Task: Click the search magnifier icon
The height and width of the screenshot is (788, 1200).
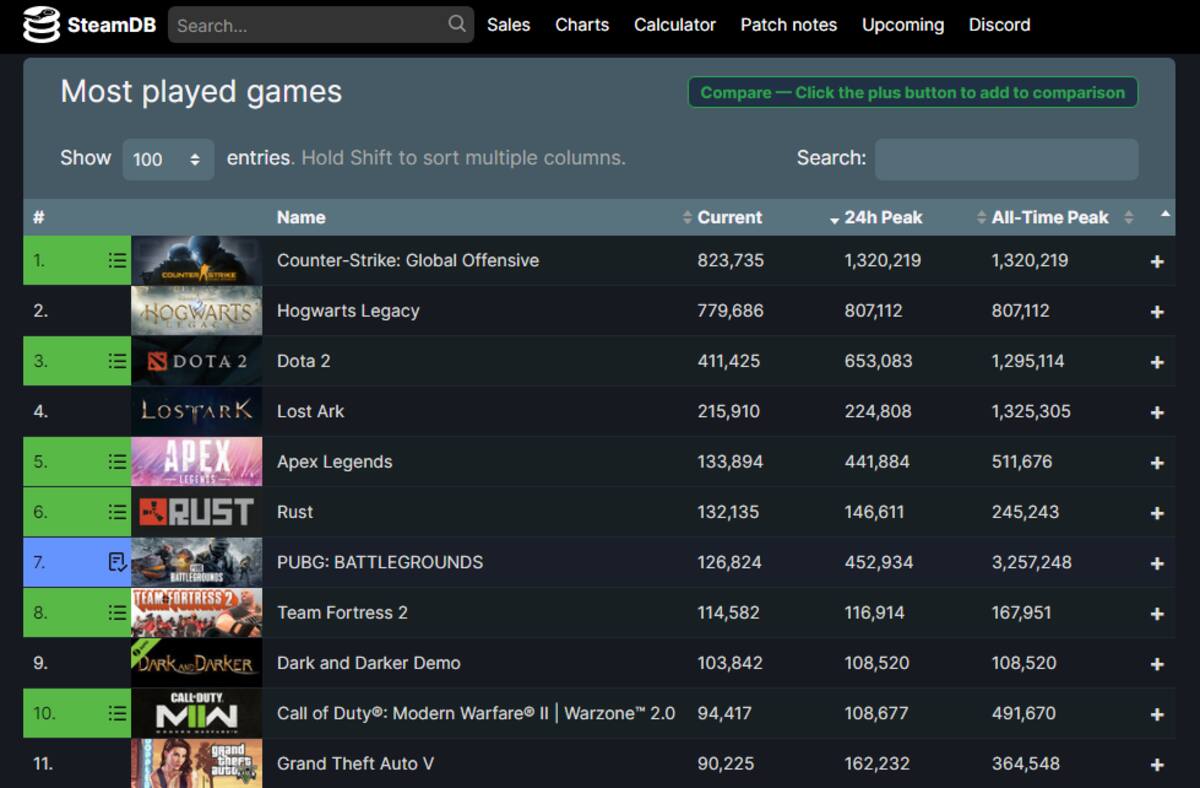Action: 457,24
